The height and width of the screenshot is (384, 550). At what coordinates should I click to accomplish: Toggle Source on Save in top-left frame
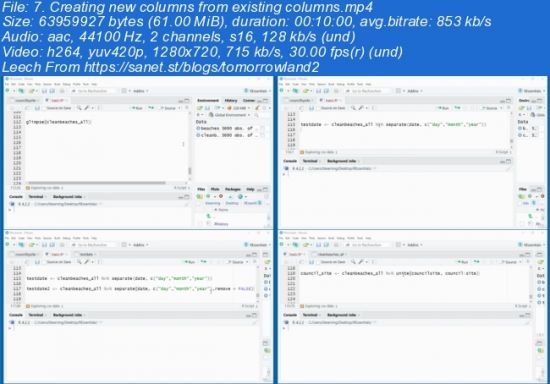(56, 108)
